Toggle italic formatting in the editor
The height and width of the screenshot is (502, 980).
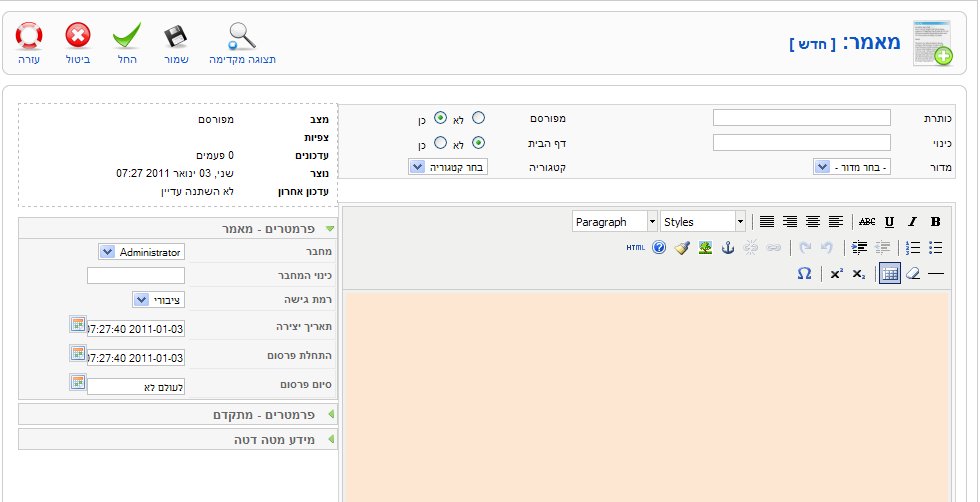[x=912, y=221]
